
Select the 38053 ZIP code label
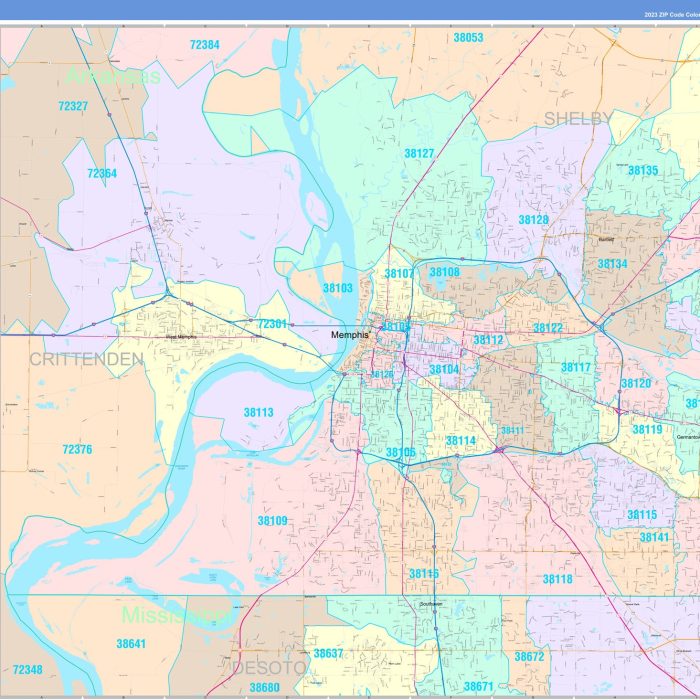468,38
